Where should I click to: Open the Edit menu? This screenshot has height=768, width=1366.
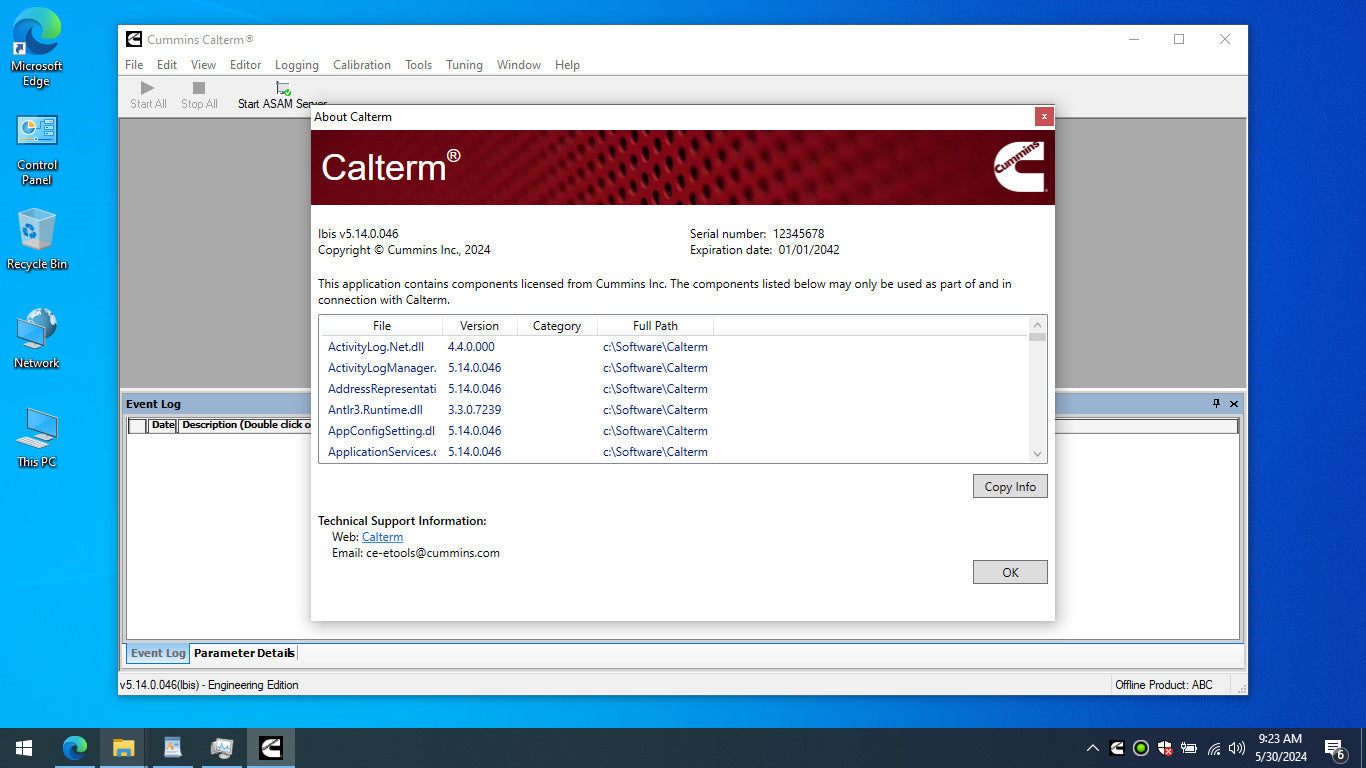tap(167, 65)
